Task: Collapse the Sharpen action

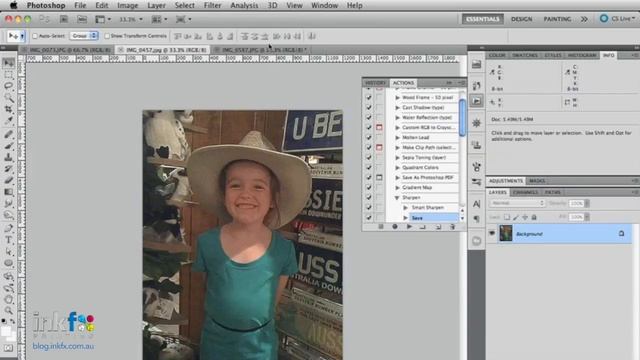Action: [x=397, y=198]
